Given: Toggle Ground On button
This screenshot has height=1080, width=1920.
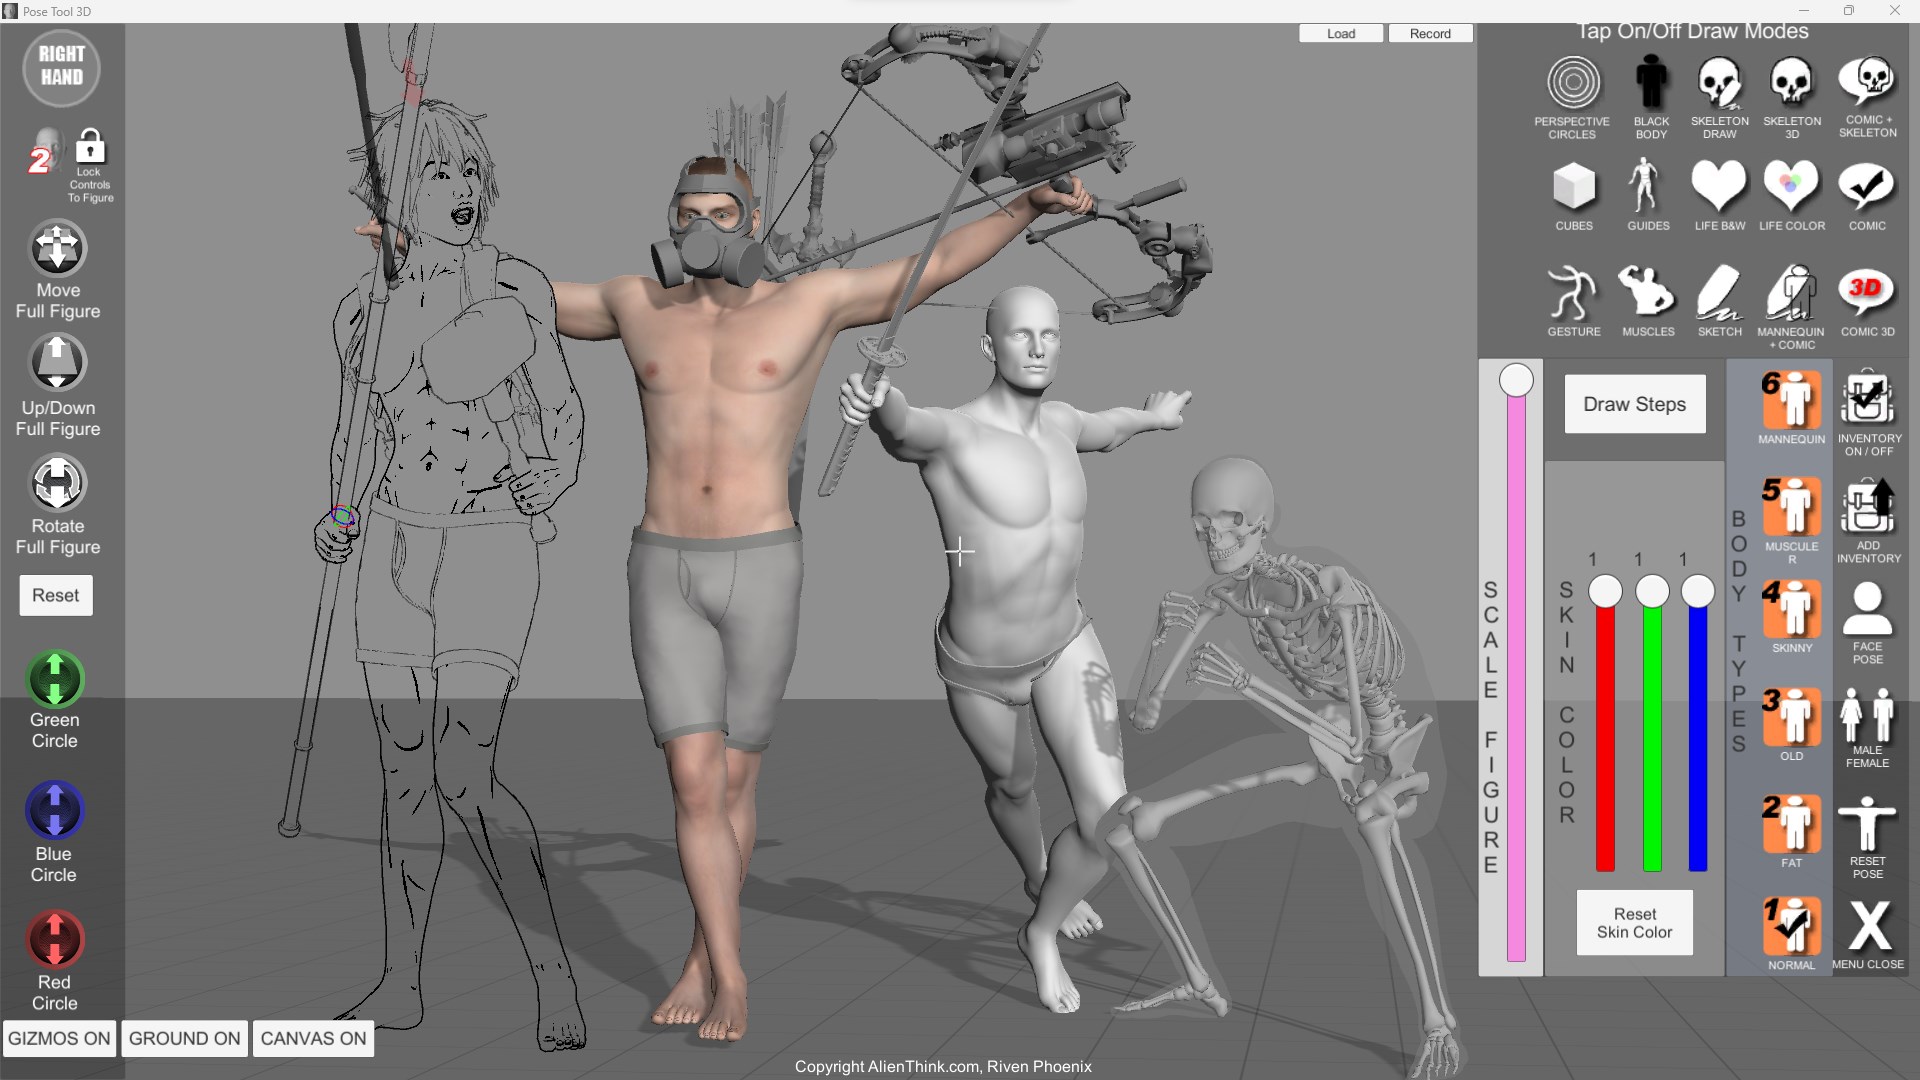Looking at the screenshot, I should (183, 1038).
